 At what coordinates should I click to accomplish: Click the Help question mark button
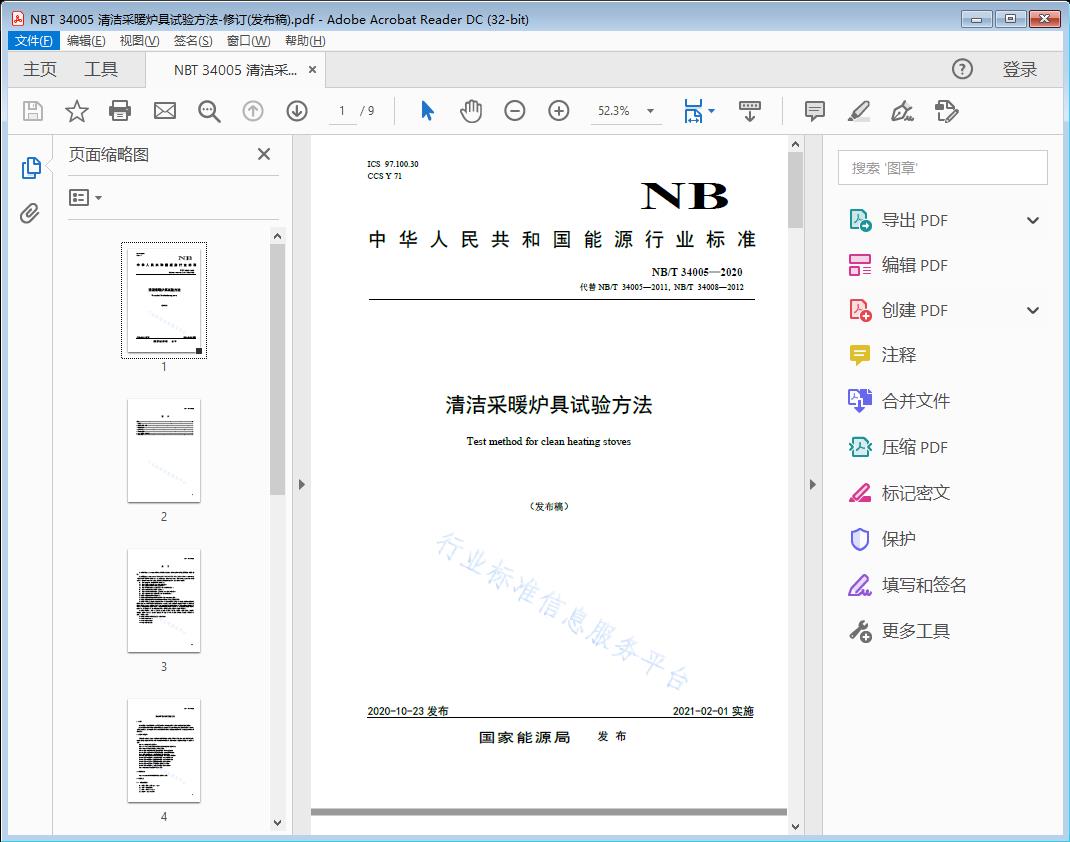[x=962, y=69]
